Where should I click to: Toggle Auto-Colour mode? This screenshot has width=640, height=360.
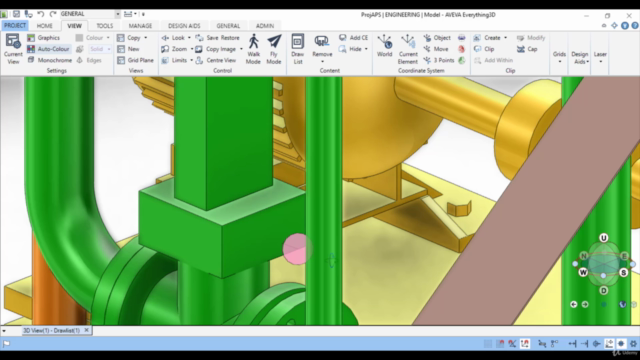tap(48, 49)
